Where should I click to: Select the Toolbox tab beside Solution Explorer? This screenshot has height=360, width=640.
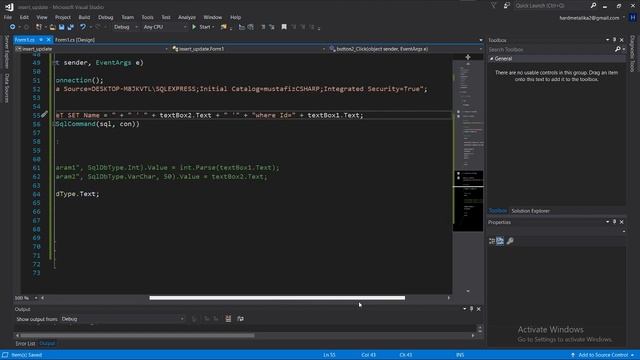[x=498, y=211]
